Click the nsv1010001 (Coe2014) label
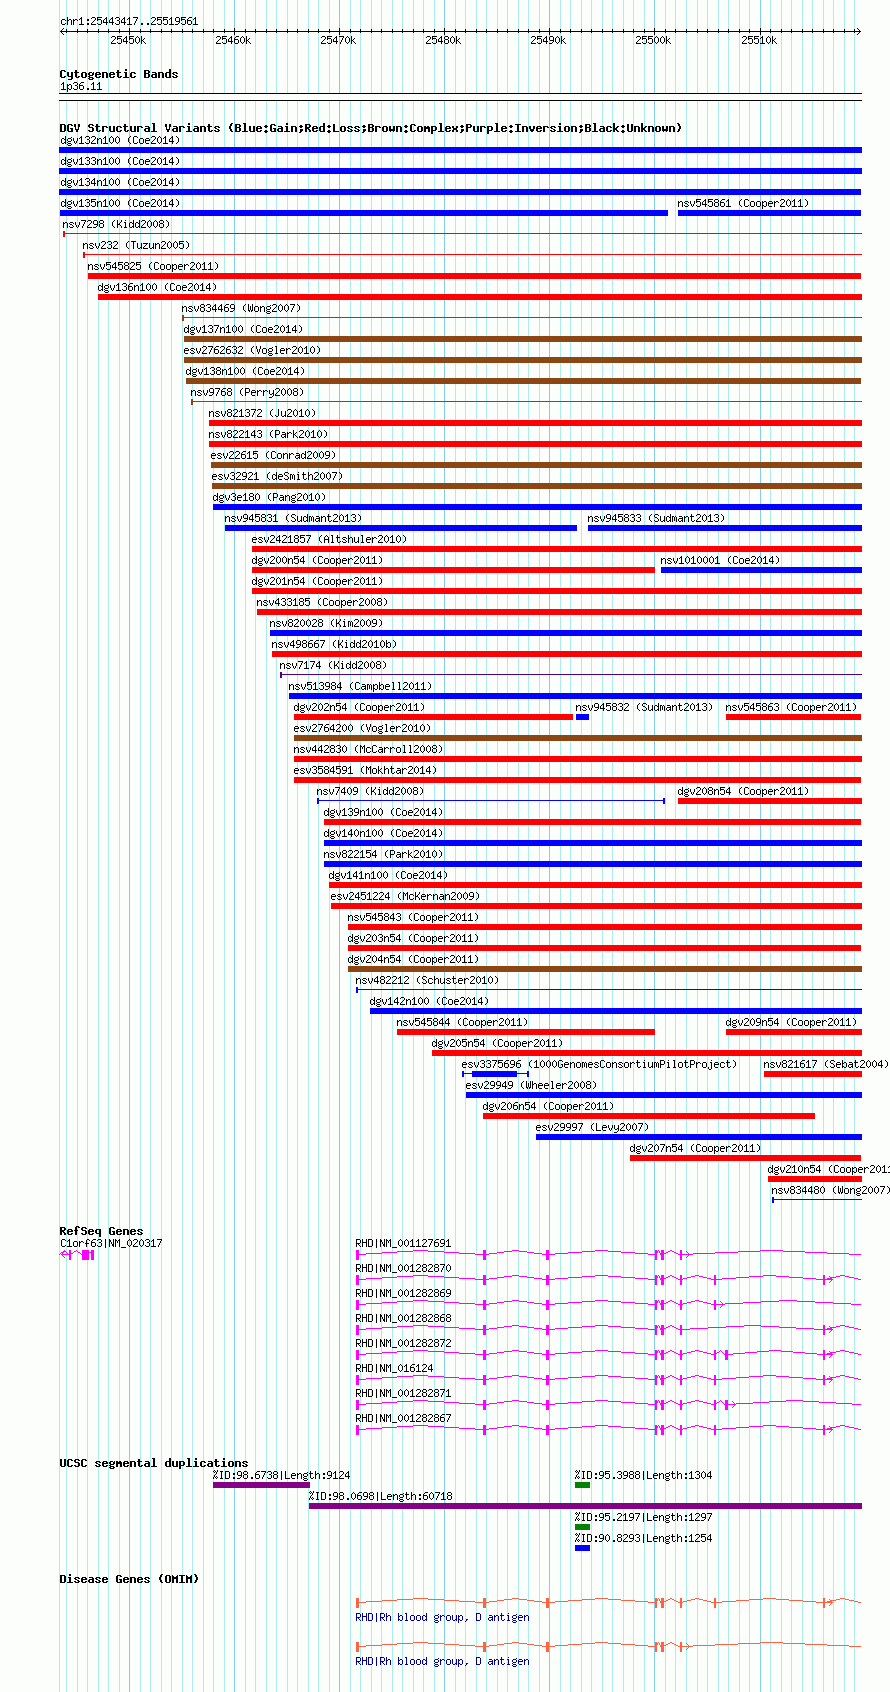This screenshot has width=890, height=1692. point(720,560)
